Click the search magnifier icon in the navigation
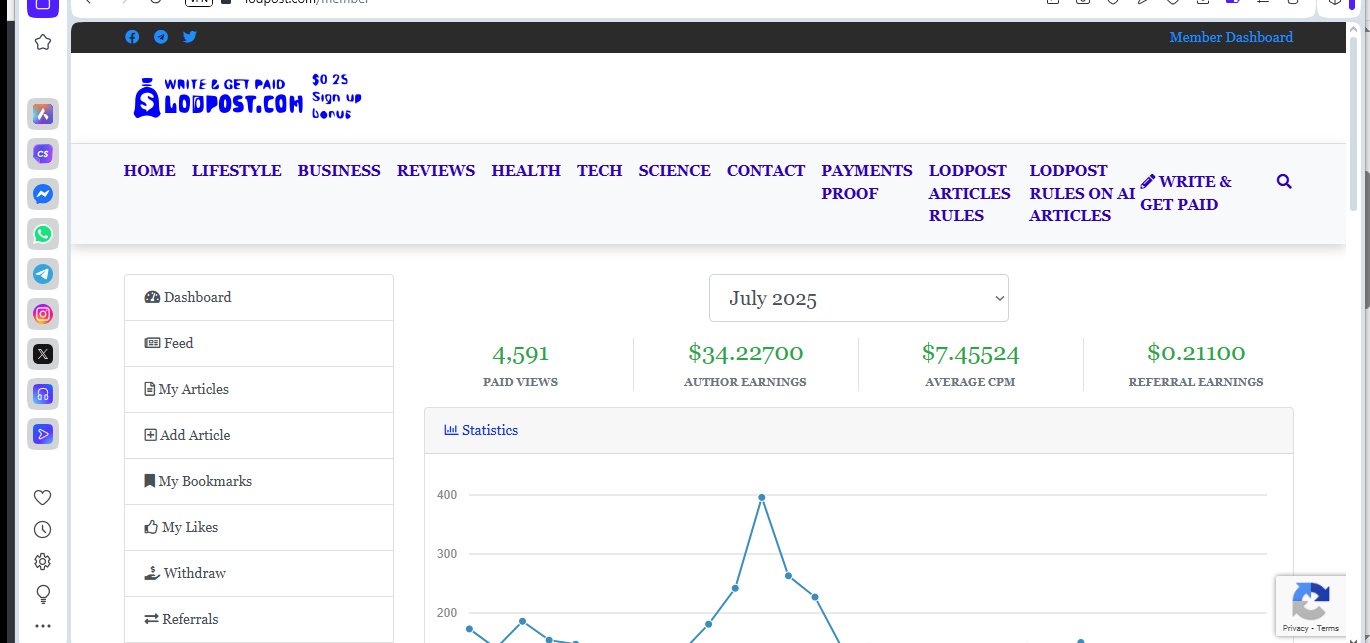Image resolution: width=1370 pixels, height=643 pixels. pyautogui.click(x=1284, y=181)
